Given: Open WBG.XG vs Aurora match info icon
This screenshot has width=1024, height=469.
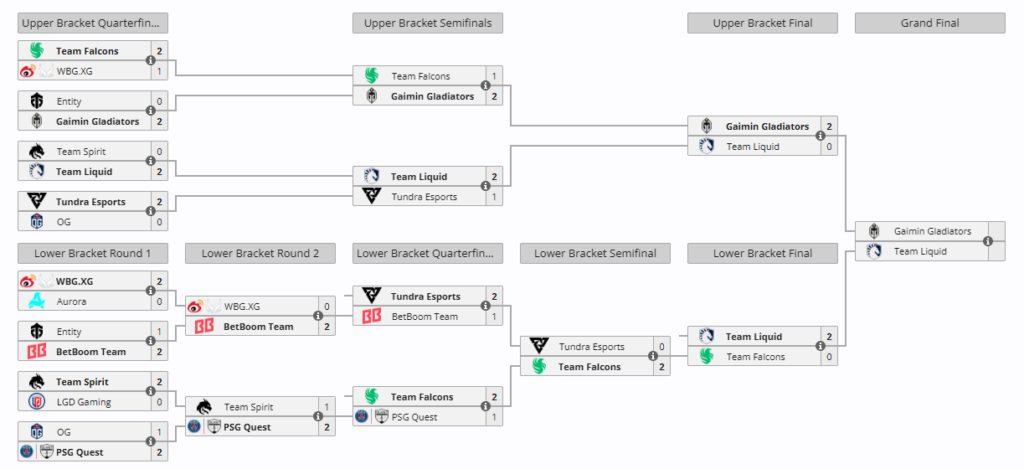Looking at the screenshot, I should (x=151, y=291).
